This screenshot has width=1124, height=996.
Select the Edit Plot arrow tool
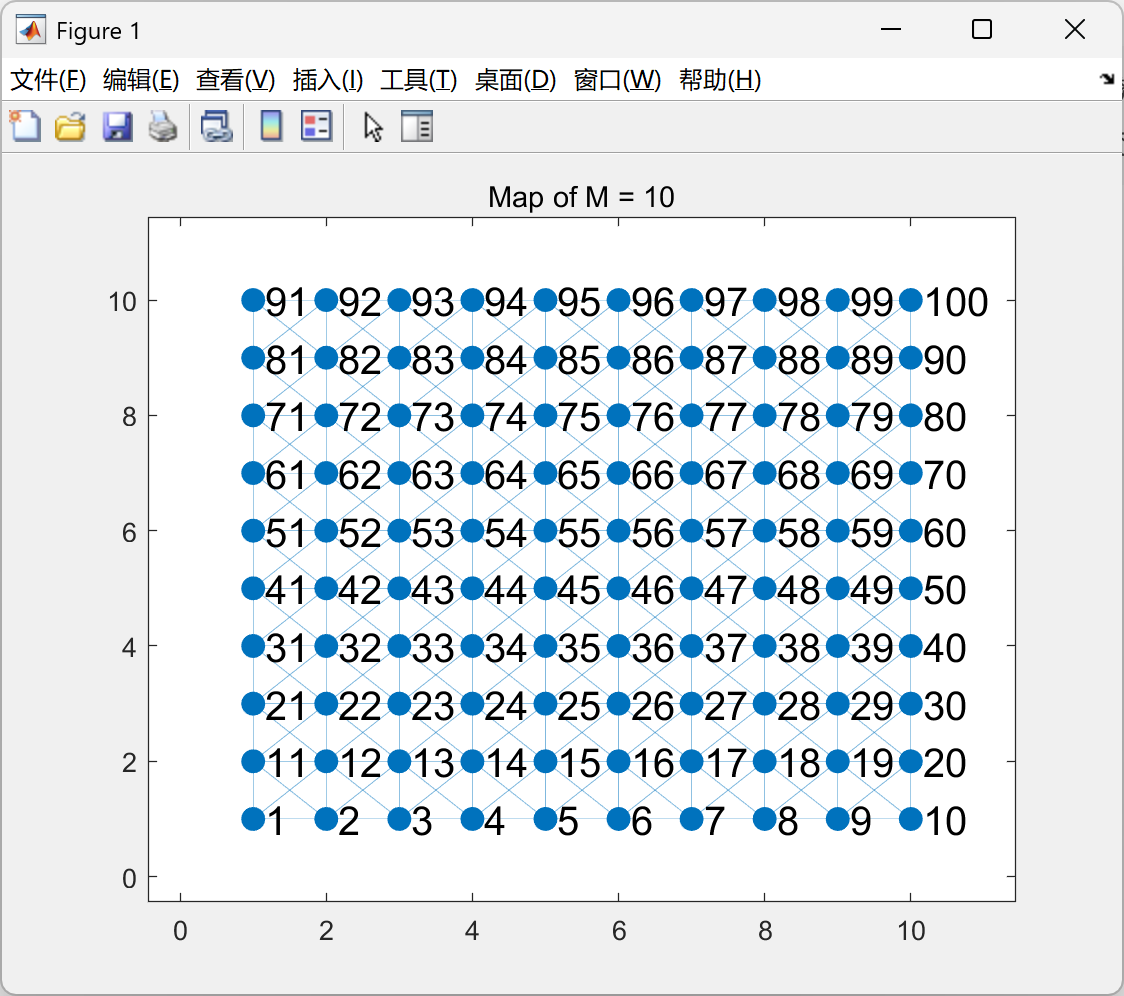(373, 127)
